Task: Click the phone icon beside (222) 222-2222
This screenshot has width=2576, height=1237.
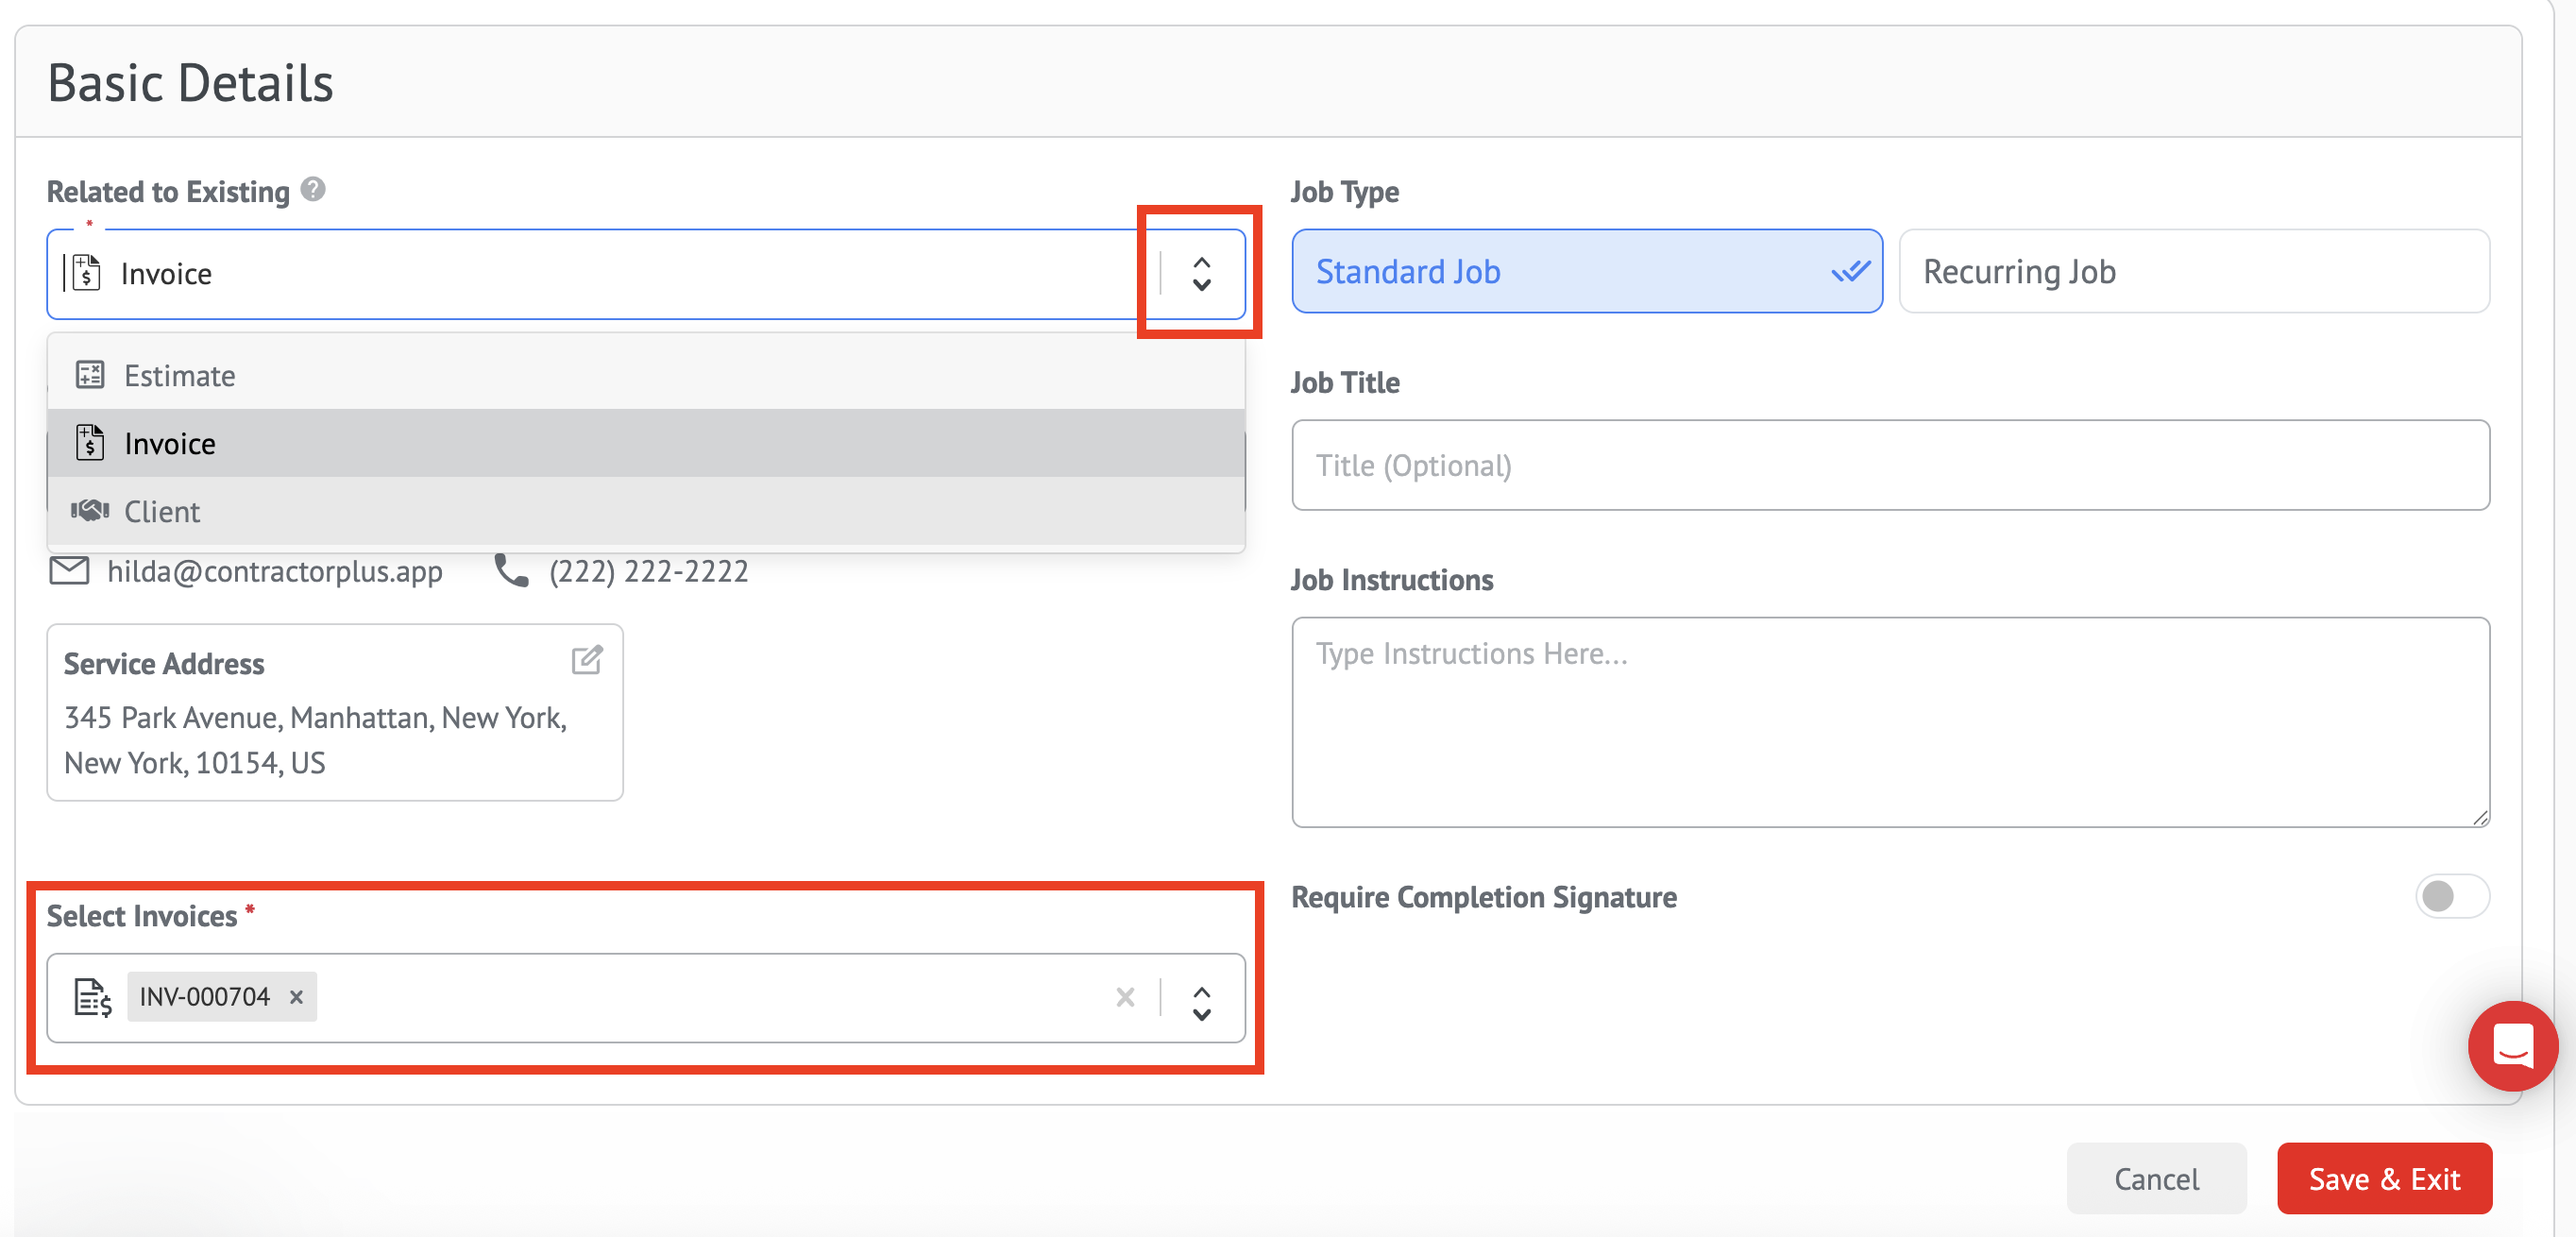Action: coord(512,571)
